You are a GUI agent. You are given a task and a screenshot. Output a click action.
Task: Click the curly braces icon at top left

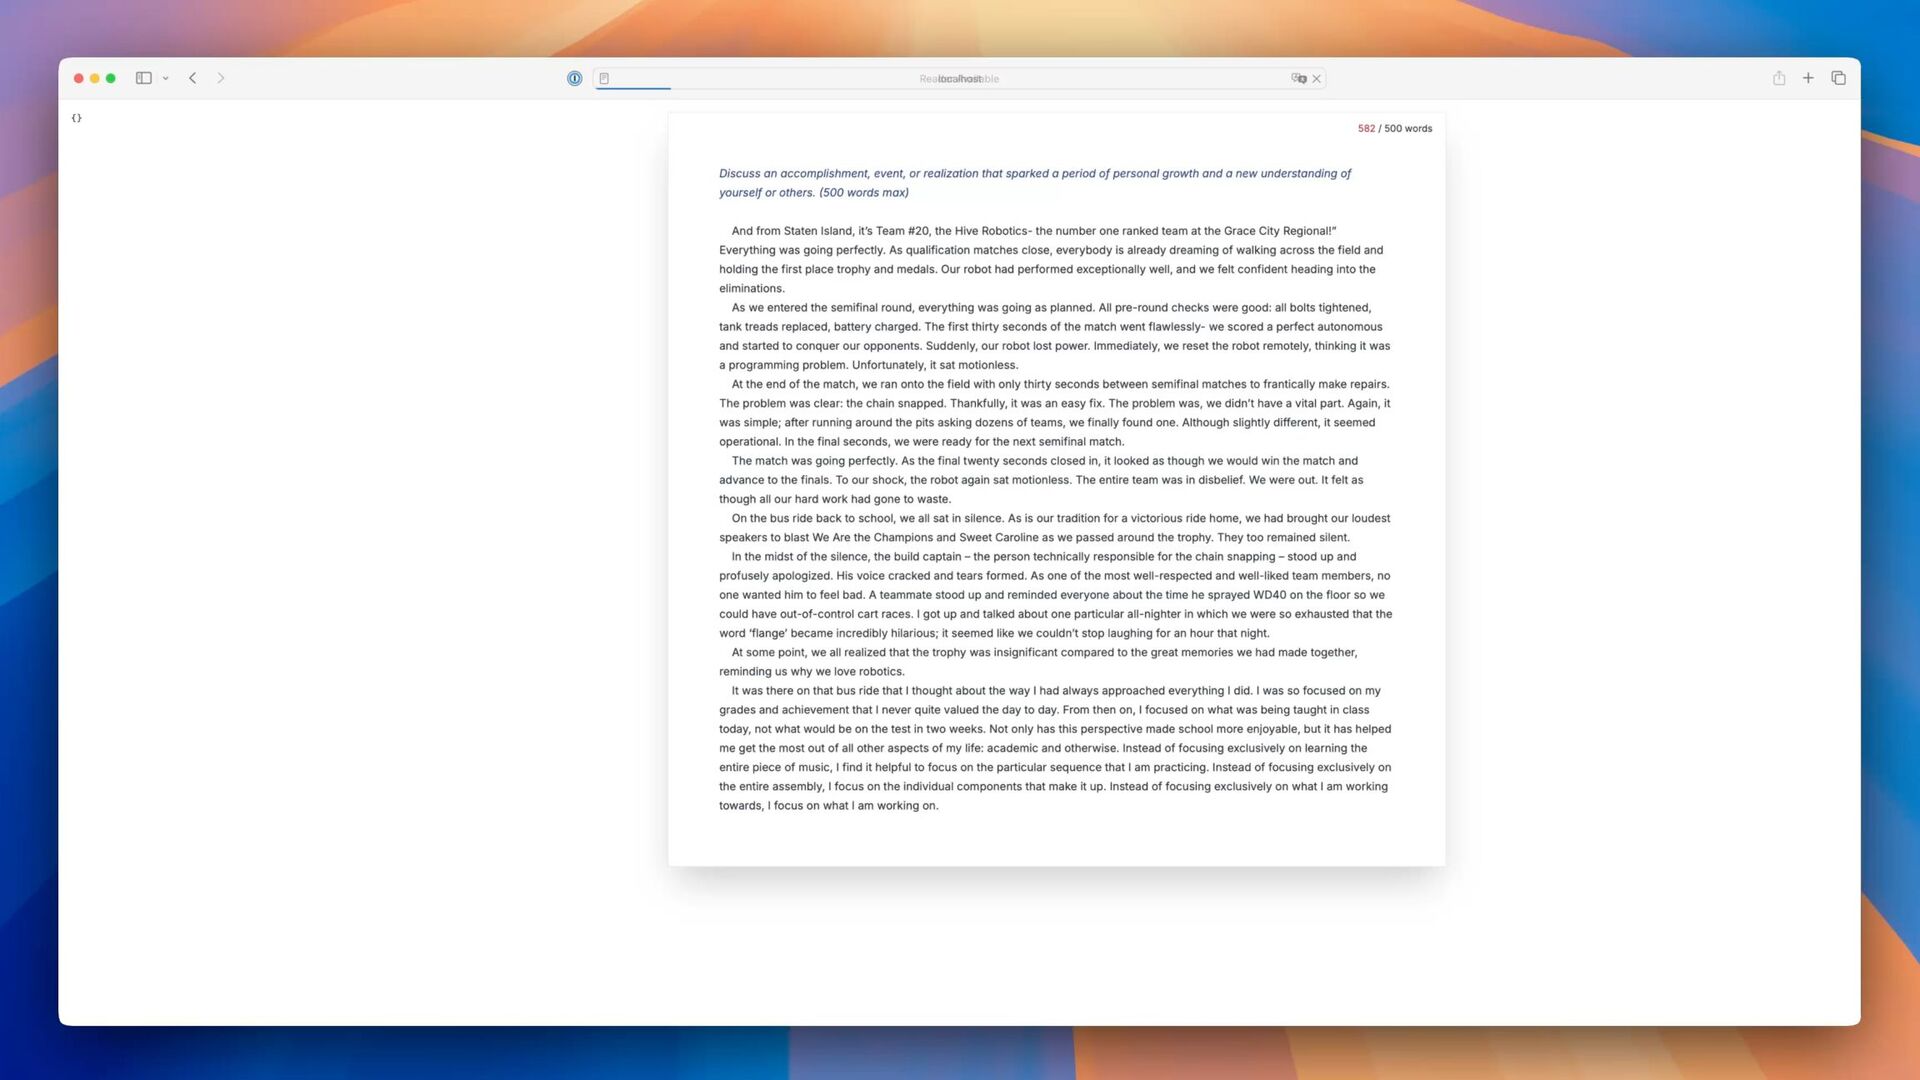pyautogui.click(x=77, y=118)
